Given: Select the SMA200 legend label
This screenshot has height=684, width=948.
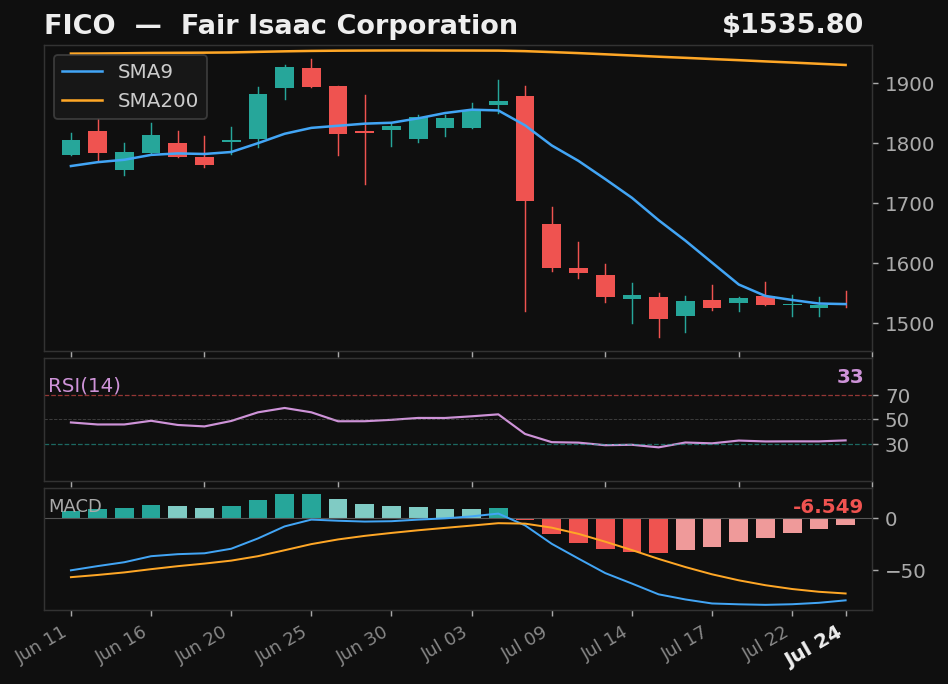Looking at the screenshot, I should point(157,100).
